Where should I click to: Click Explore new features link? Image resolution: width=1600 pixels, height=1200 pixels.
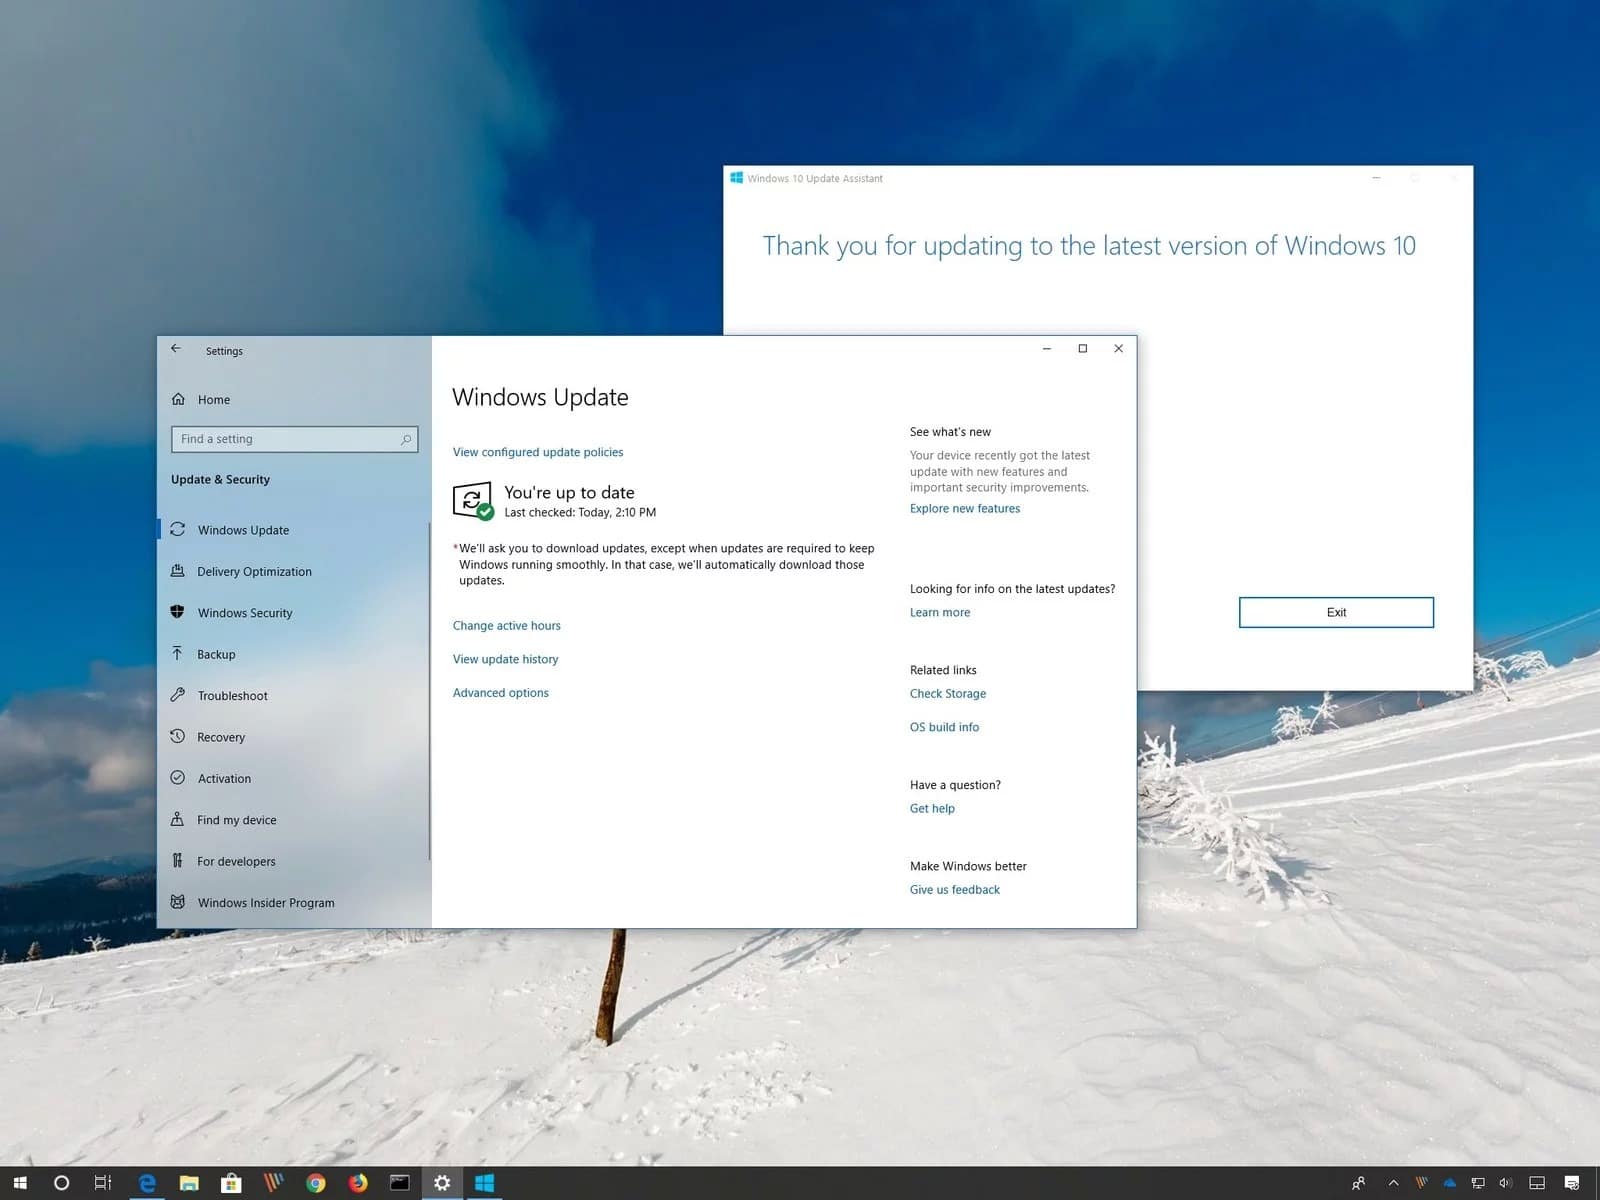point(965,508)
